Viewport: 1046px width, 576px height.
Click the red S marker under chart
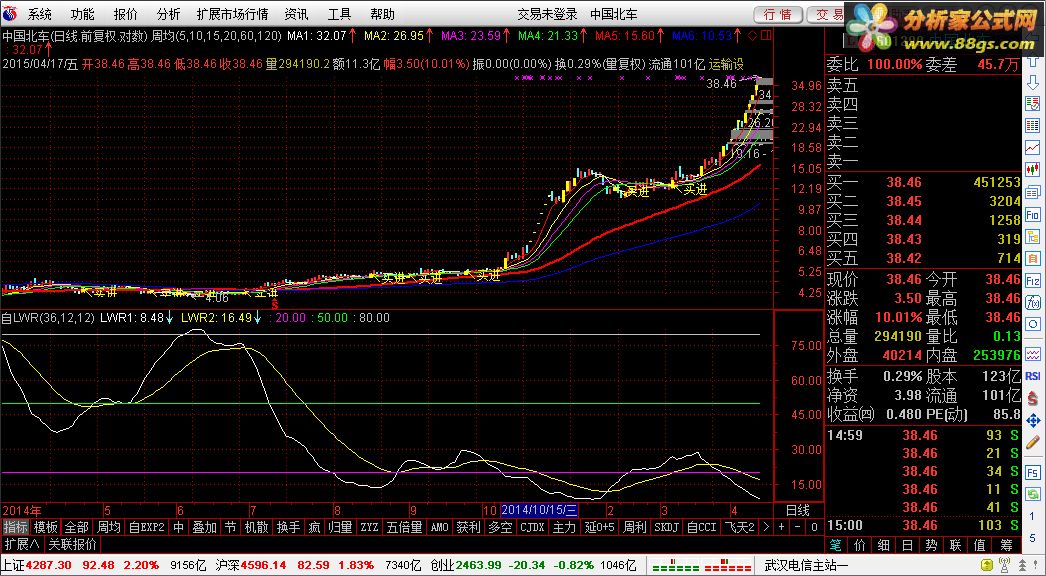(x=274, y=303)
